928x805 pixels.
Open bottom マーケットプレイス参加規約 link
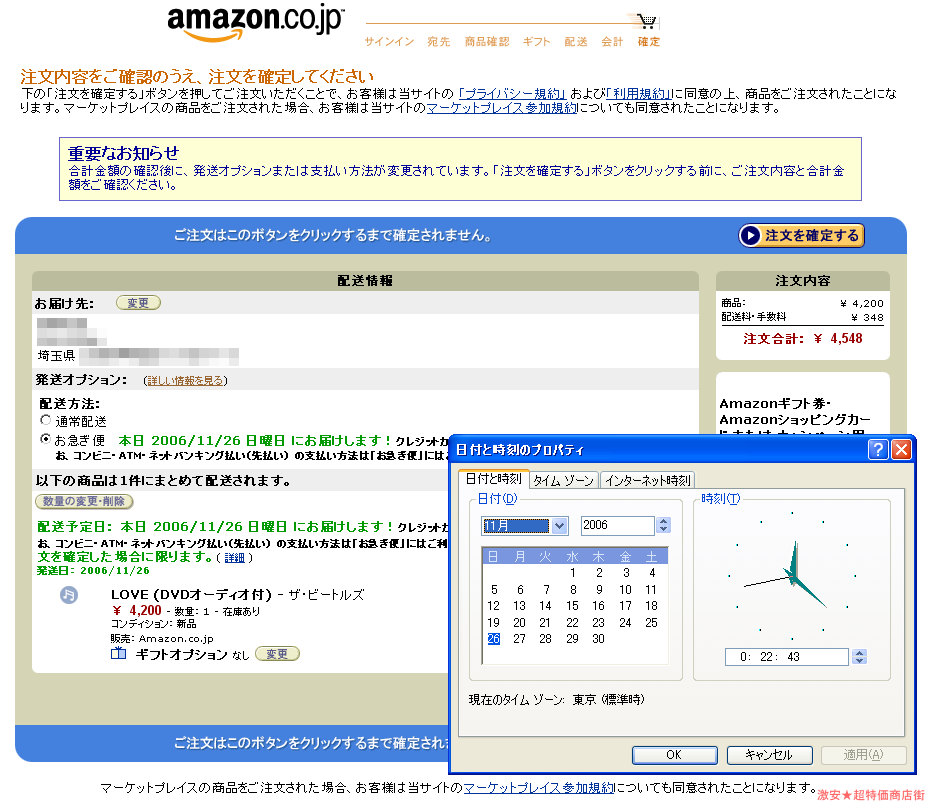539,788
